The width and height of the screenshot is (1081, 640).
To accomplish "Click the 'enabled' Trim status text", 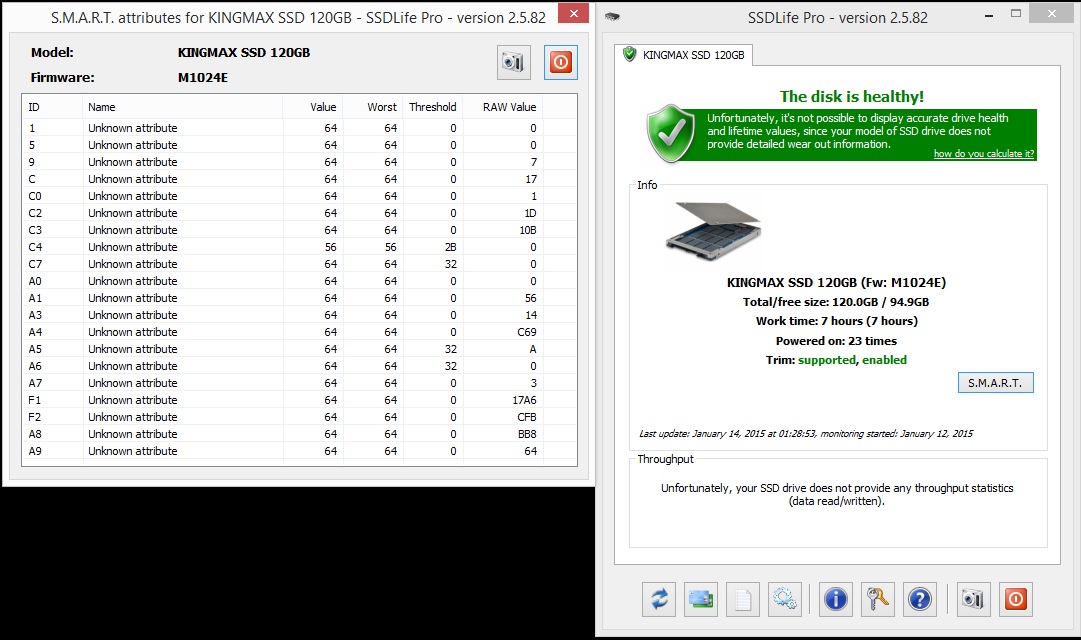I will pos(885,359).
